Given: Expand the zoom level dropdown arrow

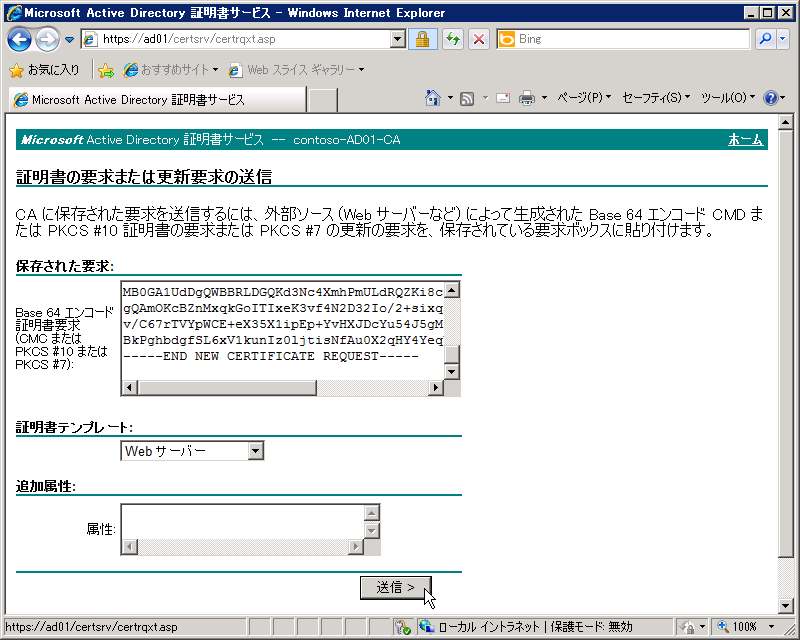Looking at the screenshot, I should click(x=771, y=627).
